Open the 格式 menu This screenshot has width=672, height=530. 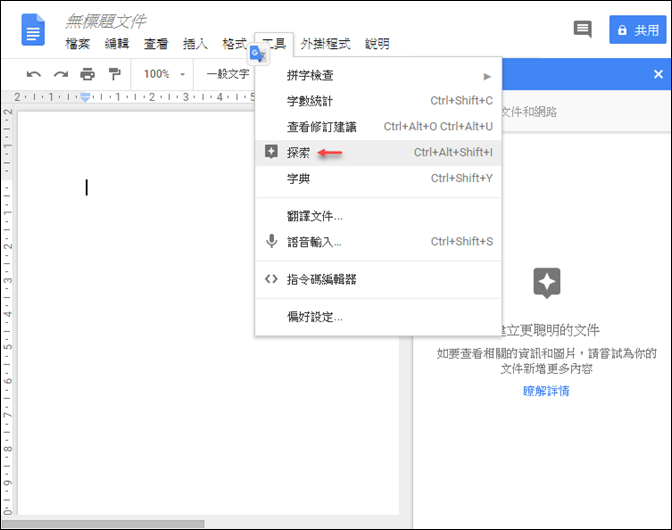(234, 44)
